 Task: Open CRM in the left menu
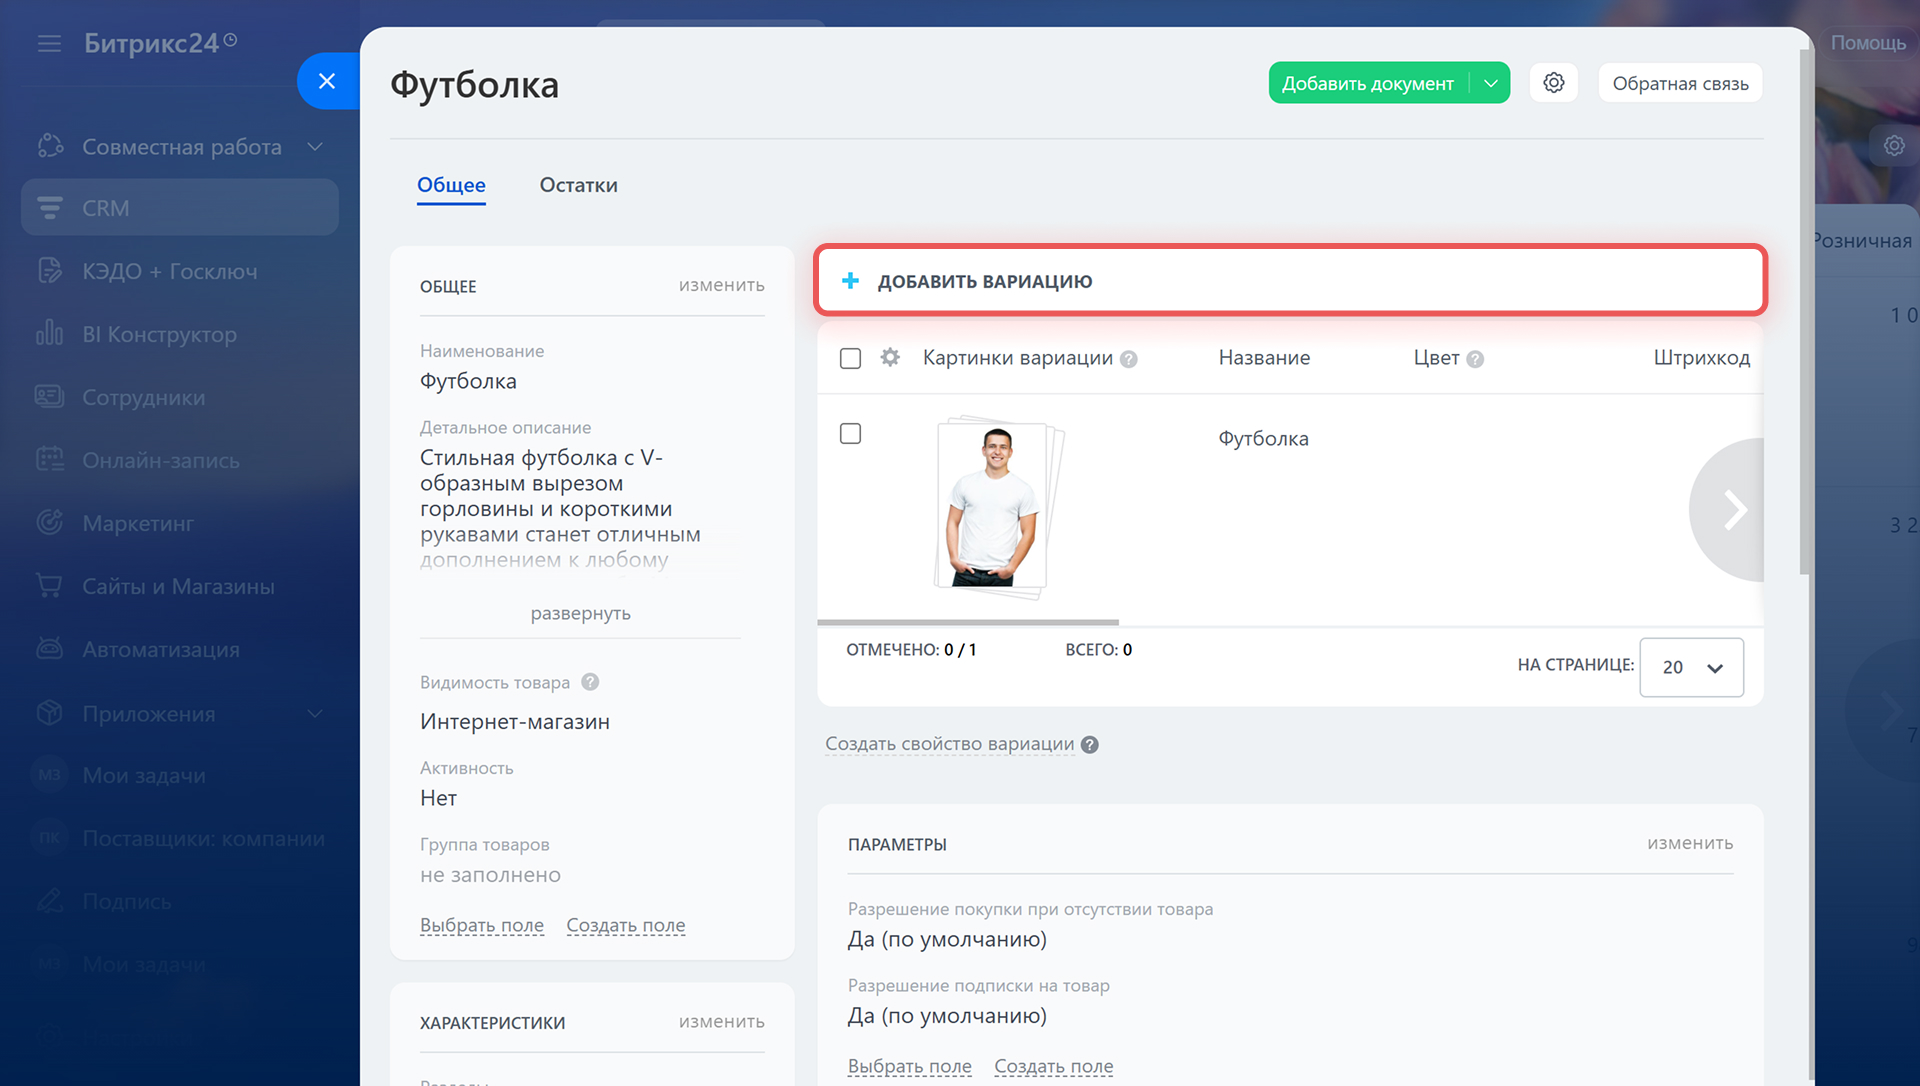pos(180,207)
